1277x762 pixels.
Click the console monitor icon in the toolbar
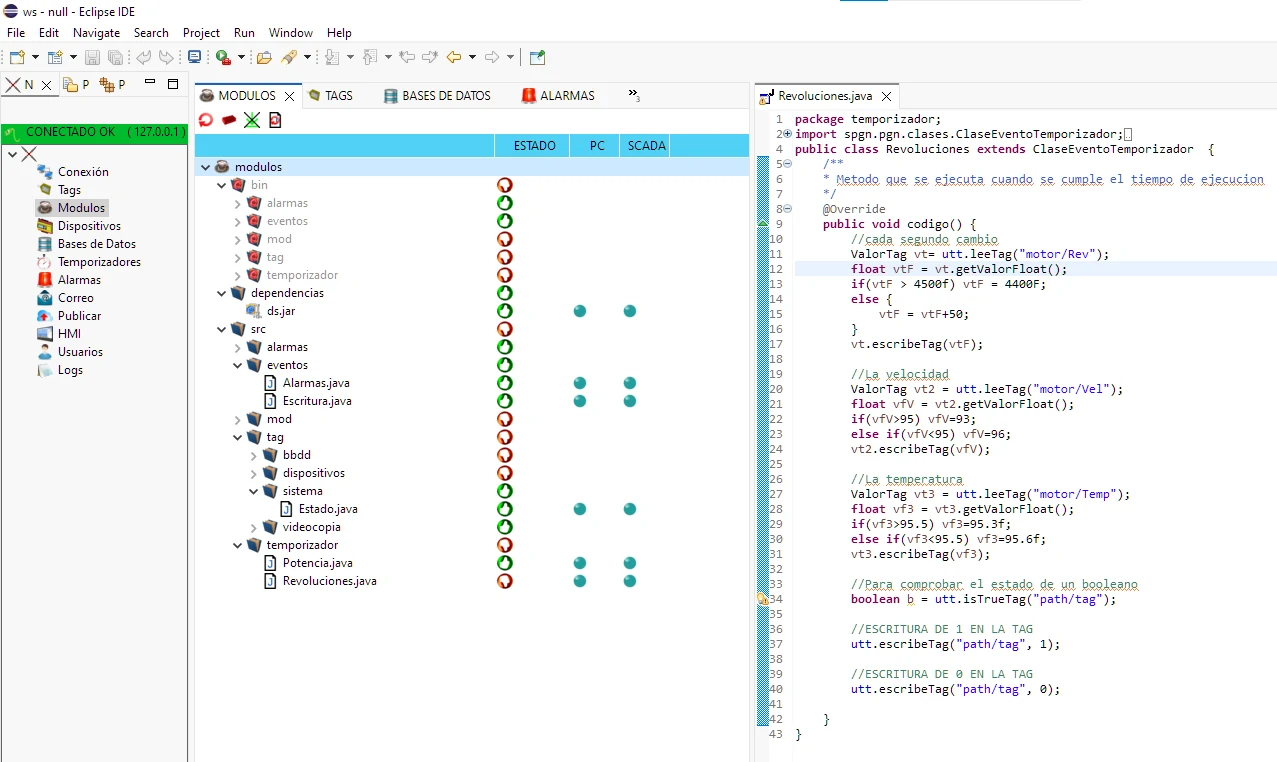194,57
